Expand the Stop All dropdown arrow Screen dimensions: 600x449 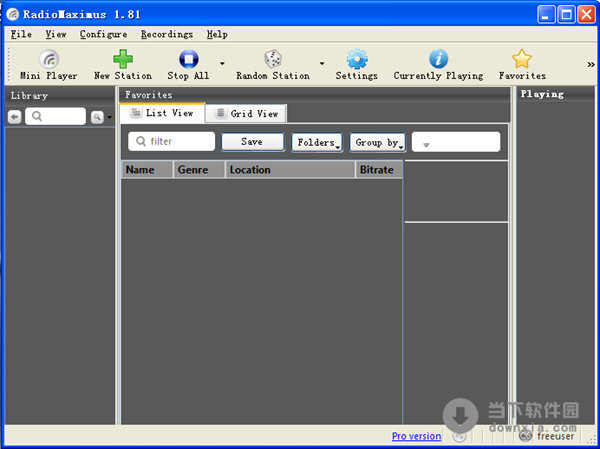tap(222, 64)
